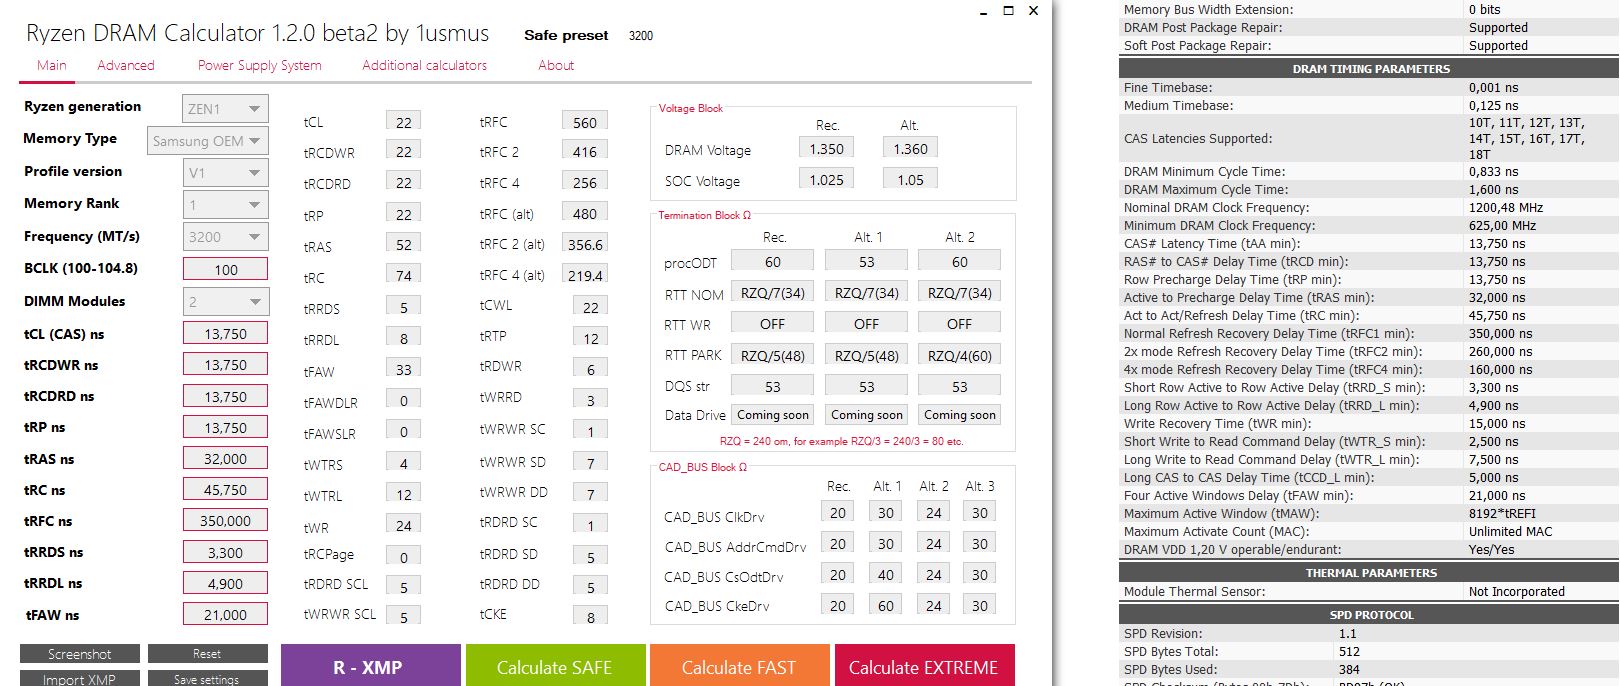Click the Alt. 1 CAD_BUS CsOdtDrv value 40

pyautogui.click(x=886, y=574)
